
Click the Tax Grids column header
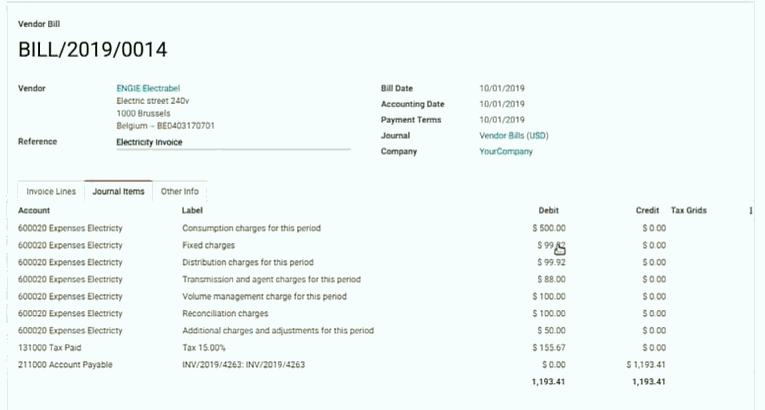pos(689,211)
